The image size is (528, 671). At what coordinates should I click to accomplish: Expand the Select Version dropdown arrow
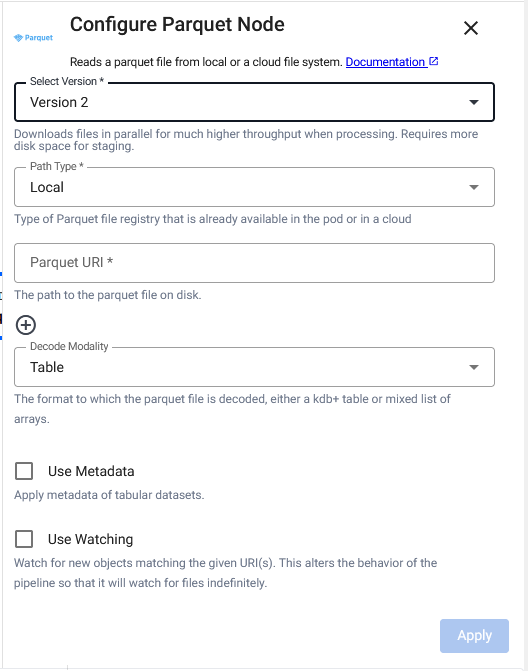[474, 102]
